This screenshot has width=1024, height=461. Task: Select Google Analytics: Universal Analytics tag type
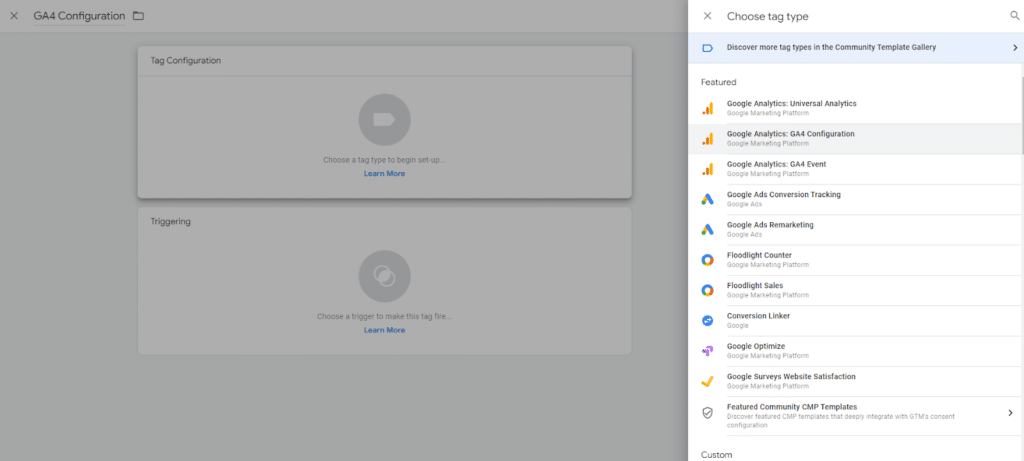856,108
